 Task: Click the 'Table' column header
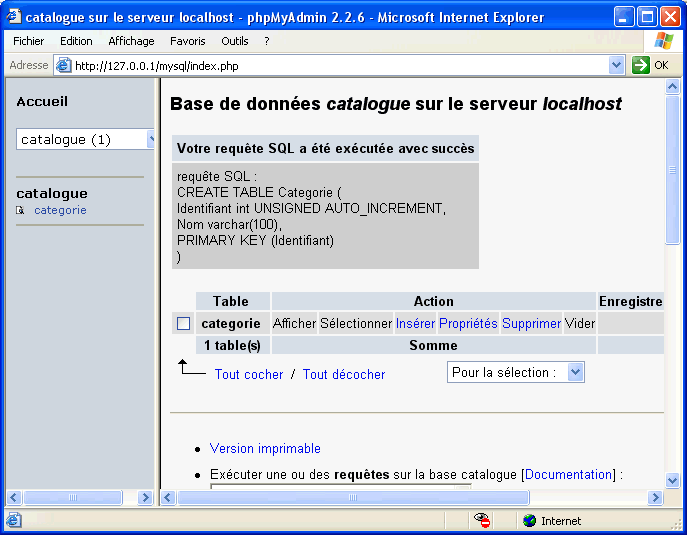[231, 301]
